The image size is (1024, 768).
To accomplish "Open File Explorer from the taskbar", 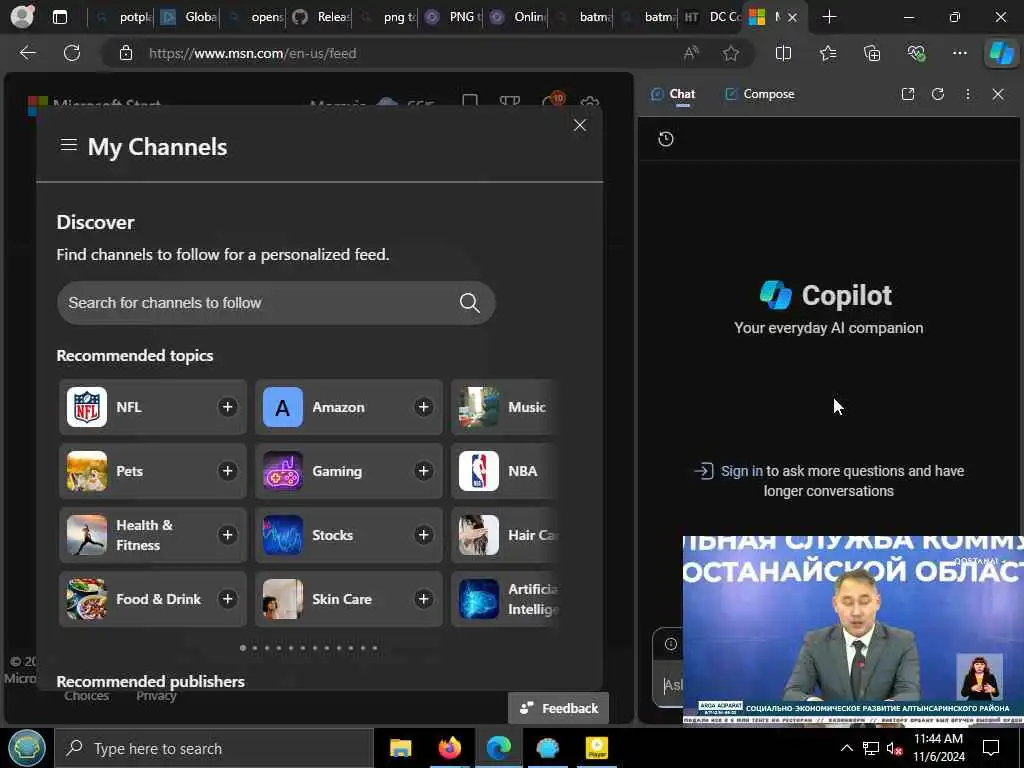I will pyautogui.click(x=400, y=748).
